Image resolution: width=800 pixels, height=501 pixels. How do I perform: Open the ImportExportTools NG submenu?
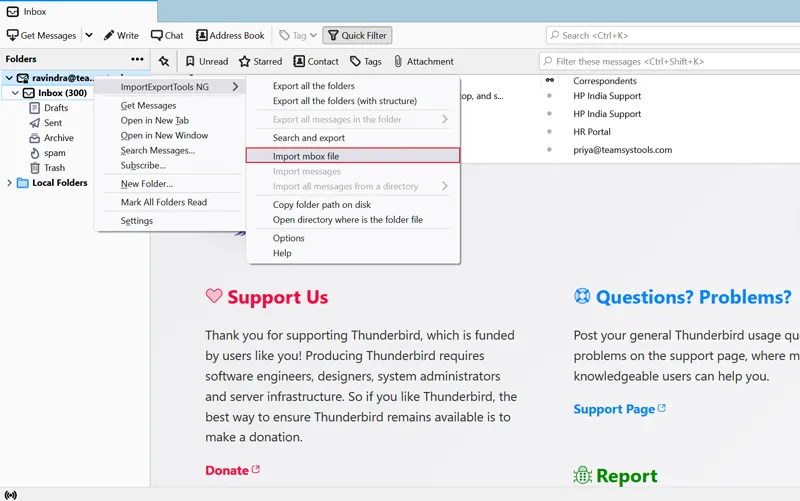click(x=170, y=87)
